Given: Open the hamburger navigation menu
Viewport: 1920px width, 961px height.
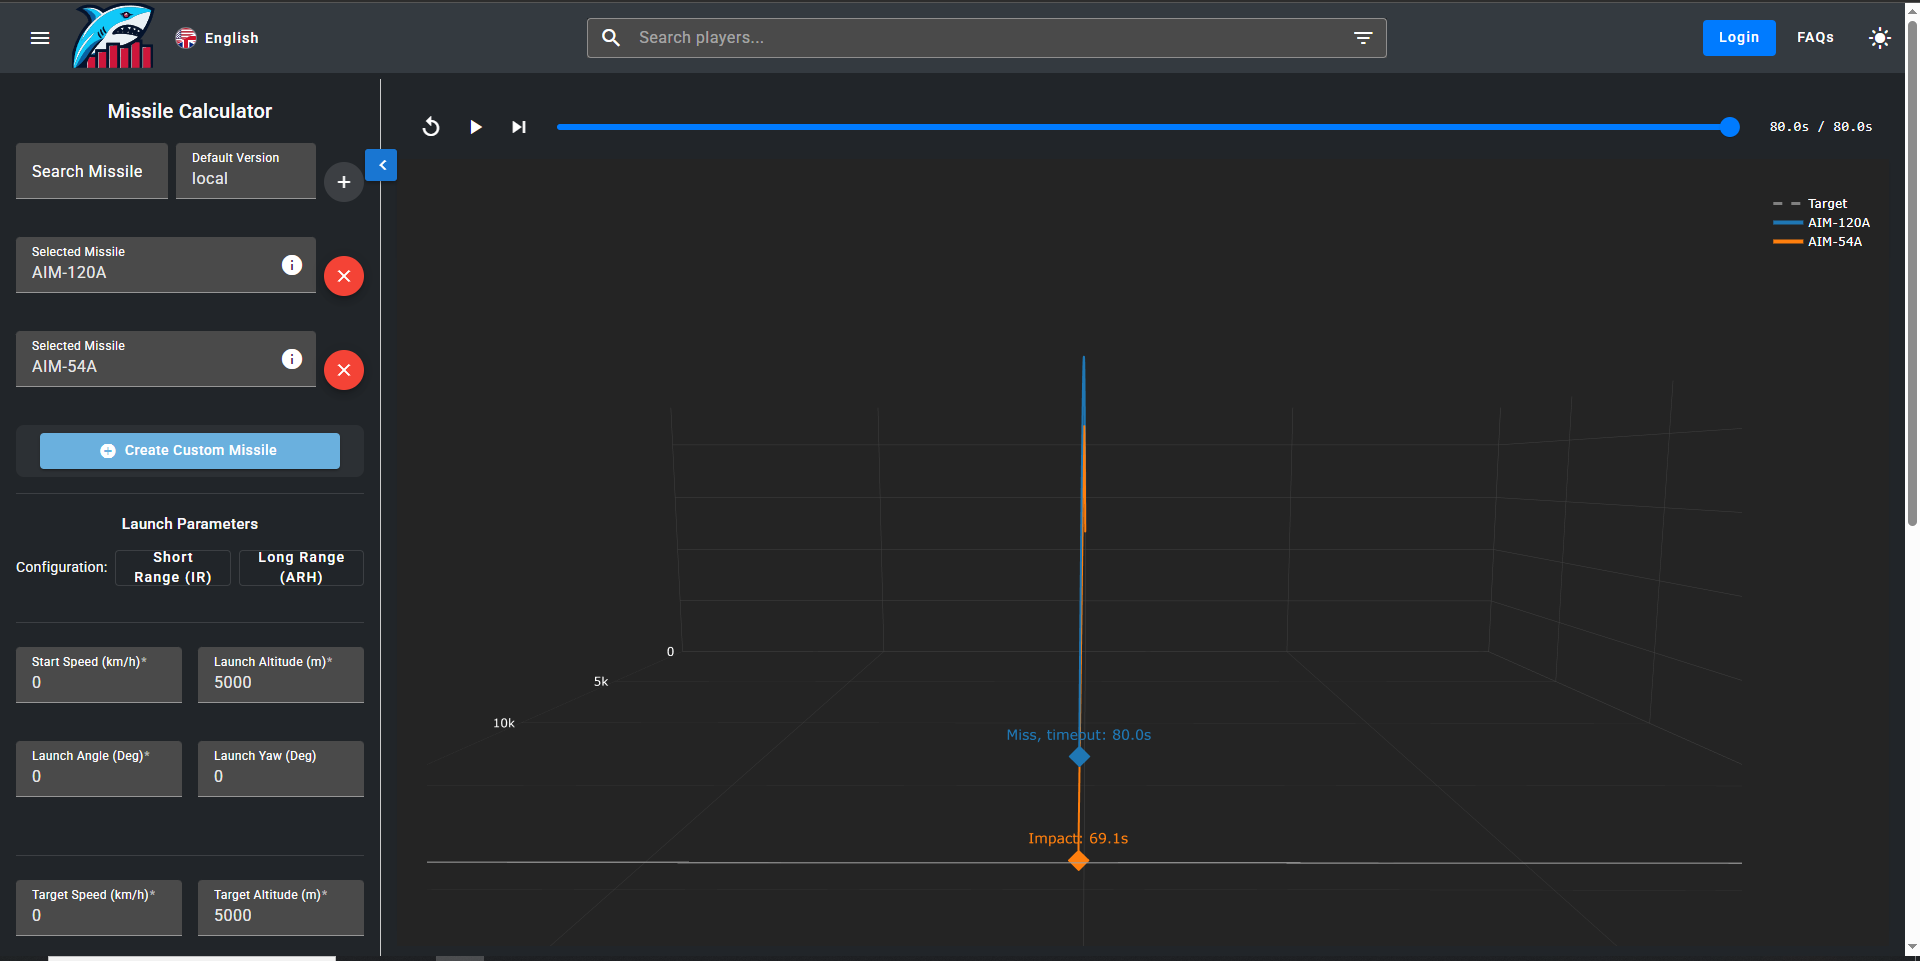Looking at the screenshot, I should pyautogui.click(x=40, y=38).
